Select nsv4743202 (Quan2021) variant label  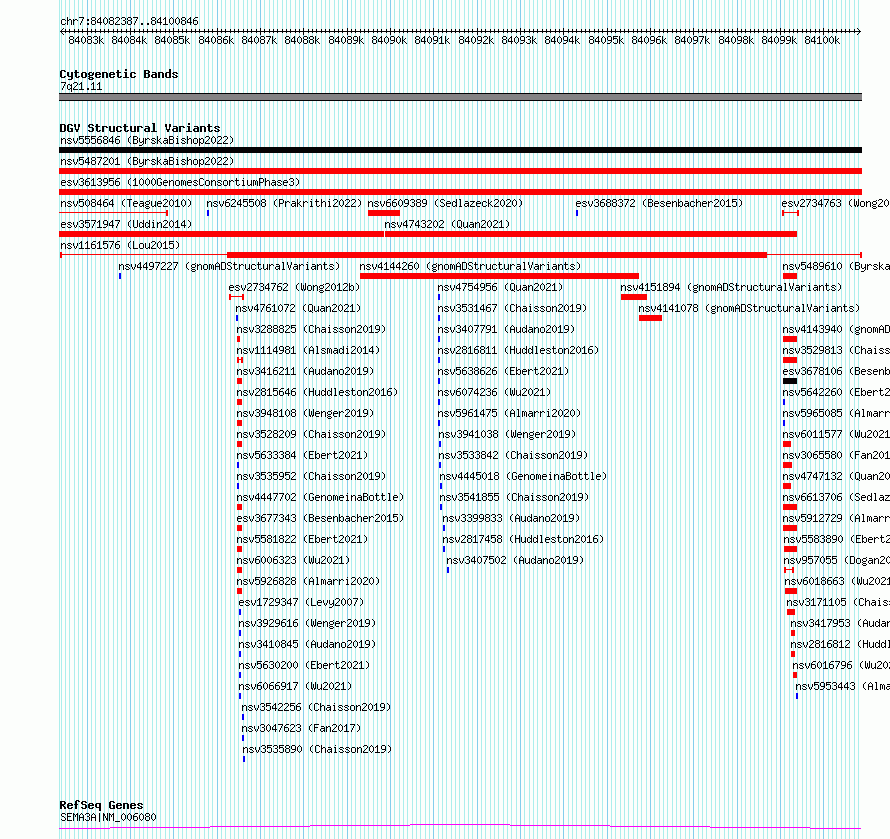(x=447, y=224)
